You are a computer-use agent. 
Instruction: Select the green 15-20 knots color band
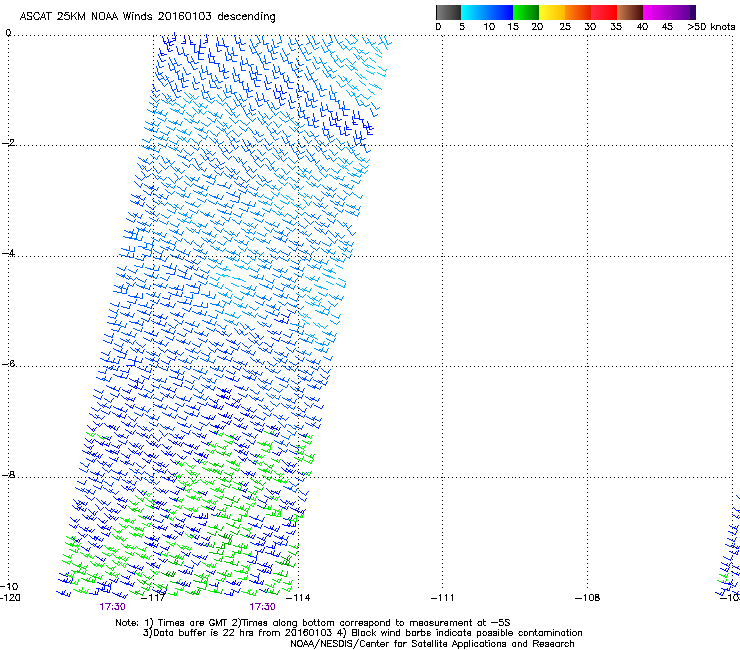coord(526,12)
